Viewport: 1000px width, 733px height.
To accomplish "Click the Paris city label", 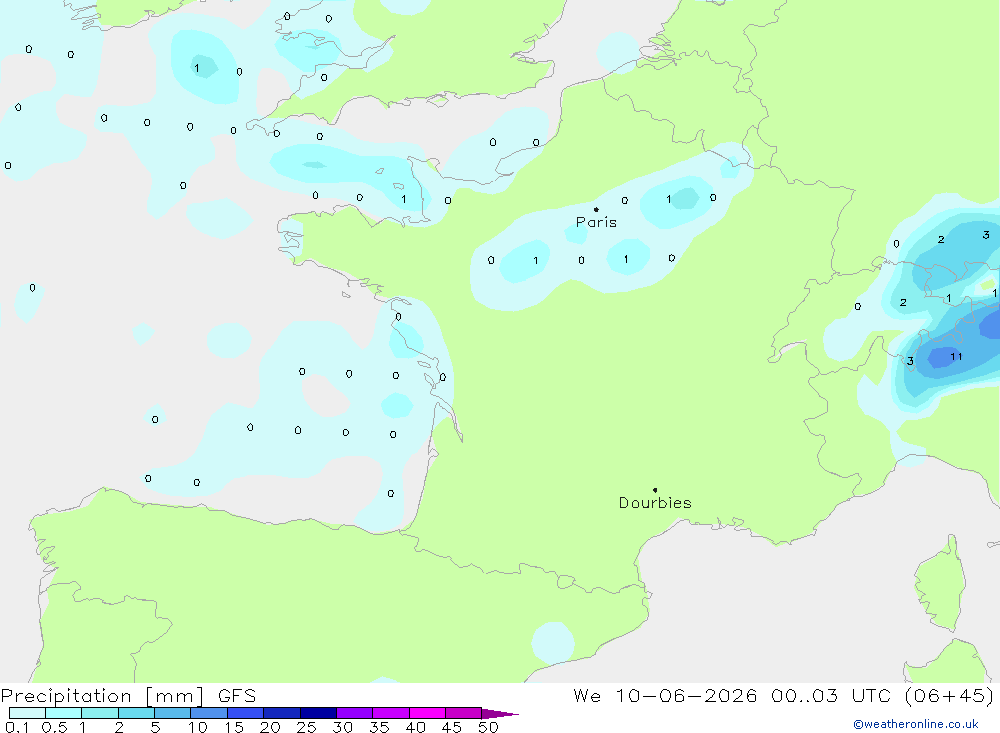I will click(x=596, y=222).
